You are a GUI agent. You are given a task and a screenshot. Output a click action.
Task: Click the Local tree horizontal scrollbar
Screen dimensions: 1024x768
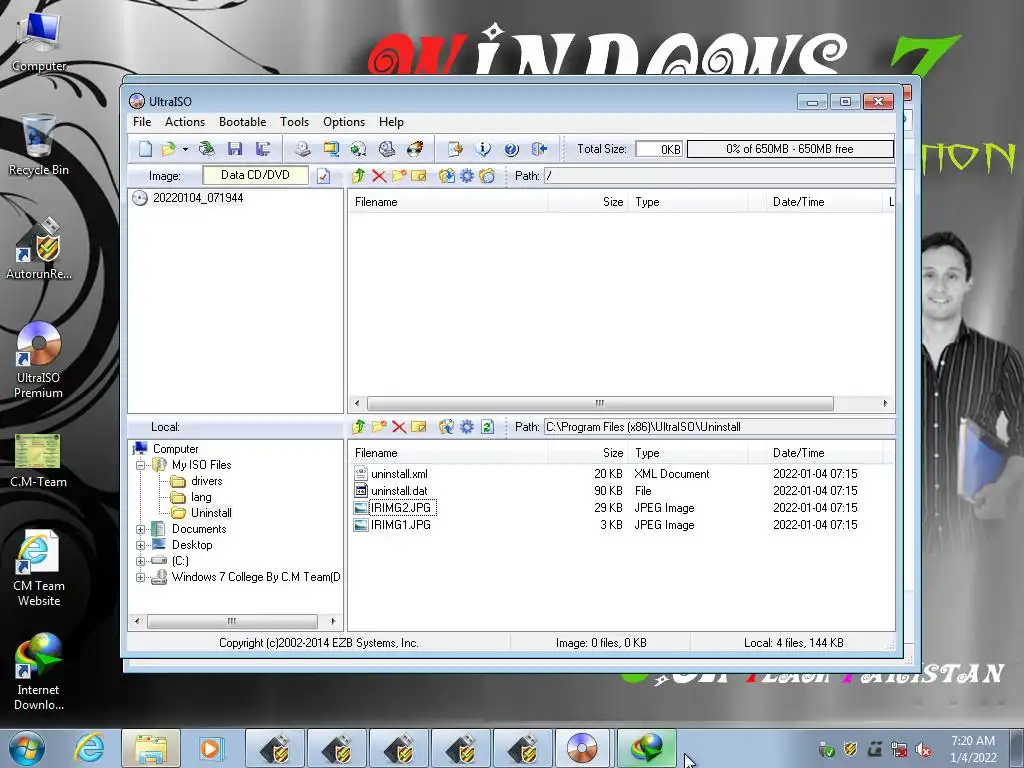[234, 621]
